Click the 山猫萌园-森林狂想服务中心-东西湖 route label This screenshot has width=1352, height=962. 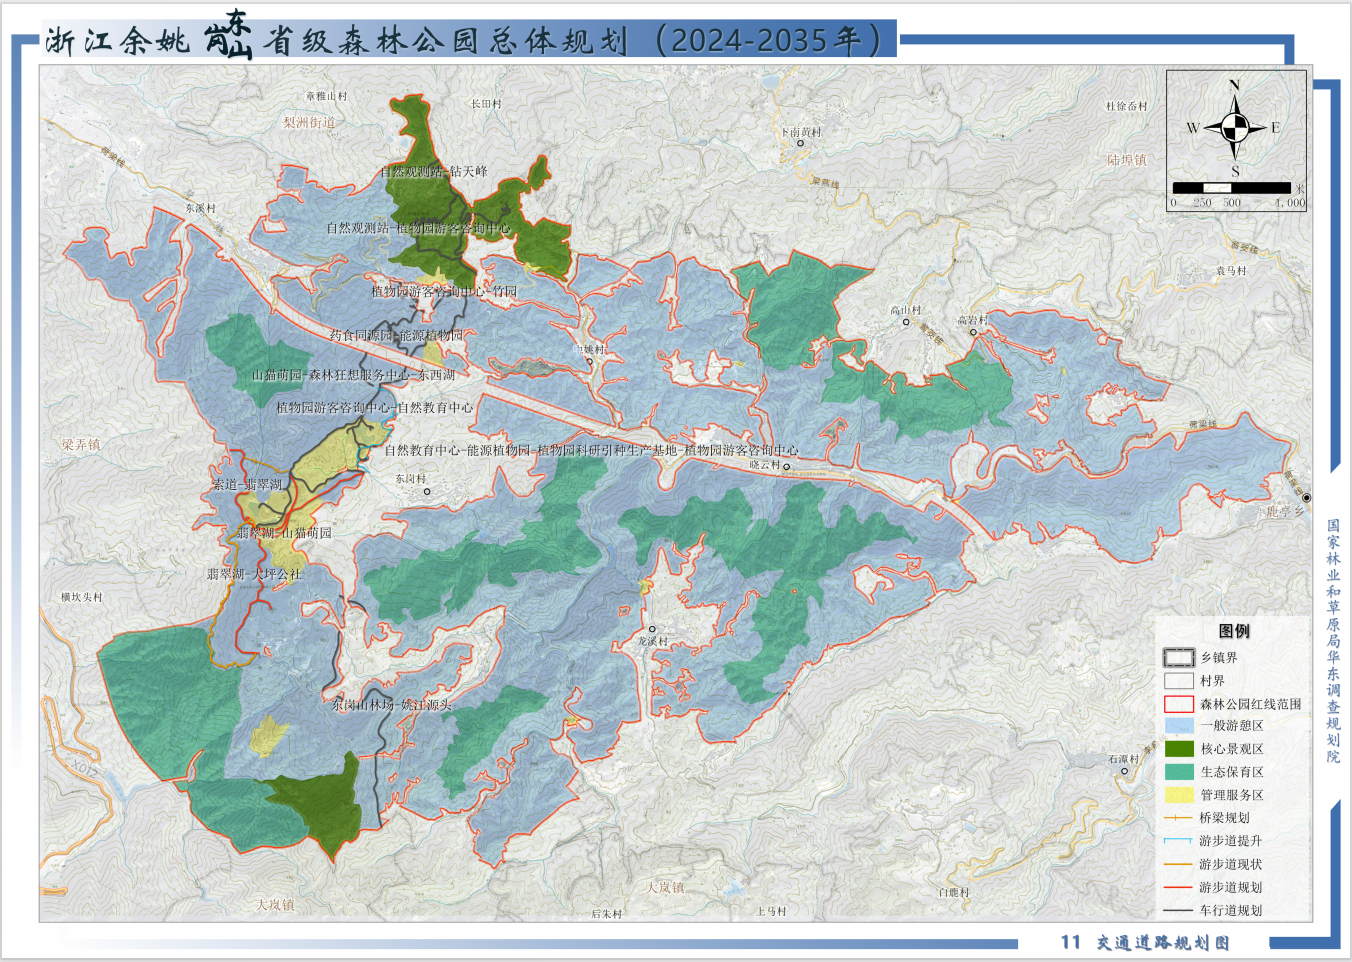(x=353, y=375)
